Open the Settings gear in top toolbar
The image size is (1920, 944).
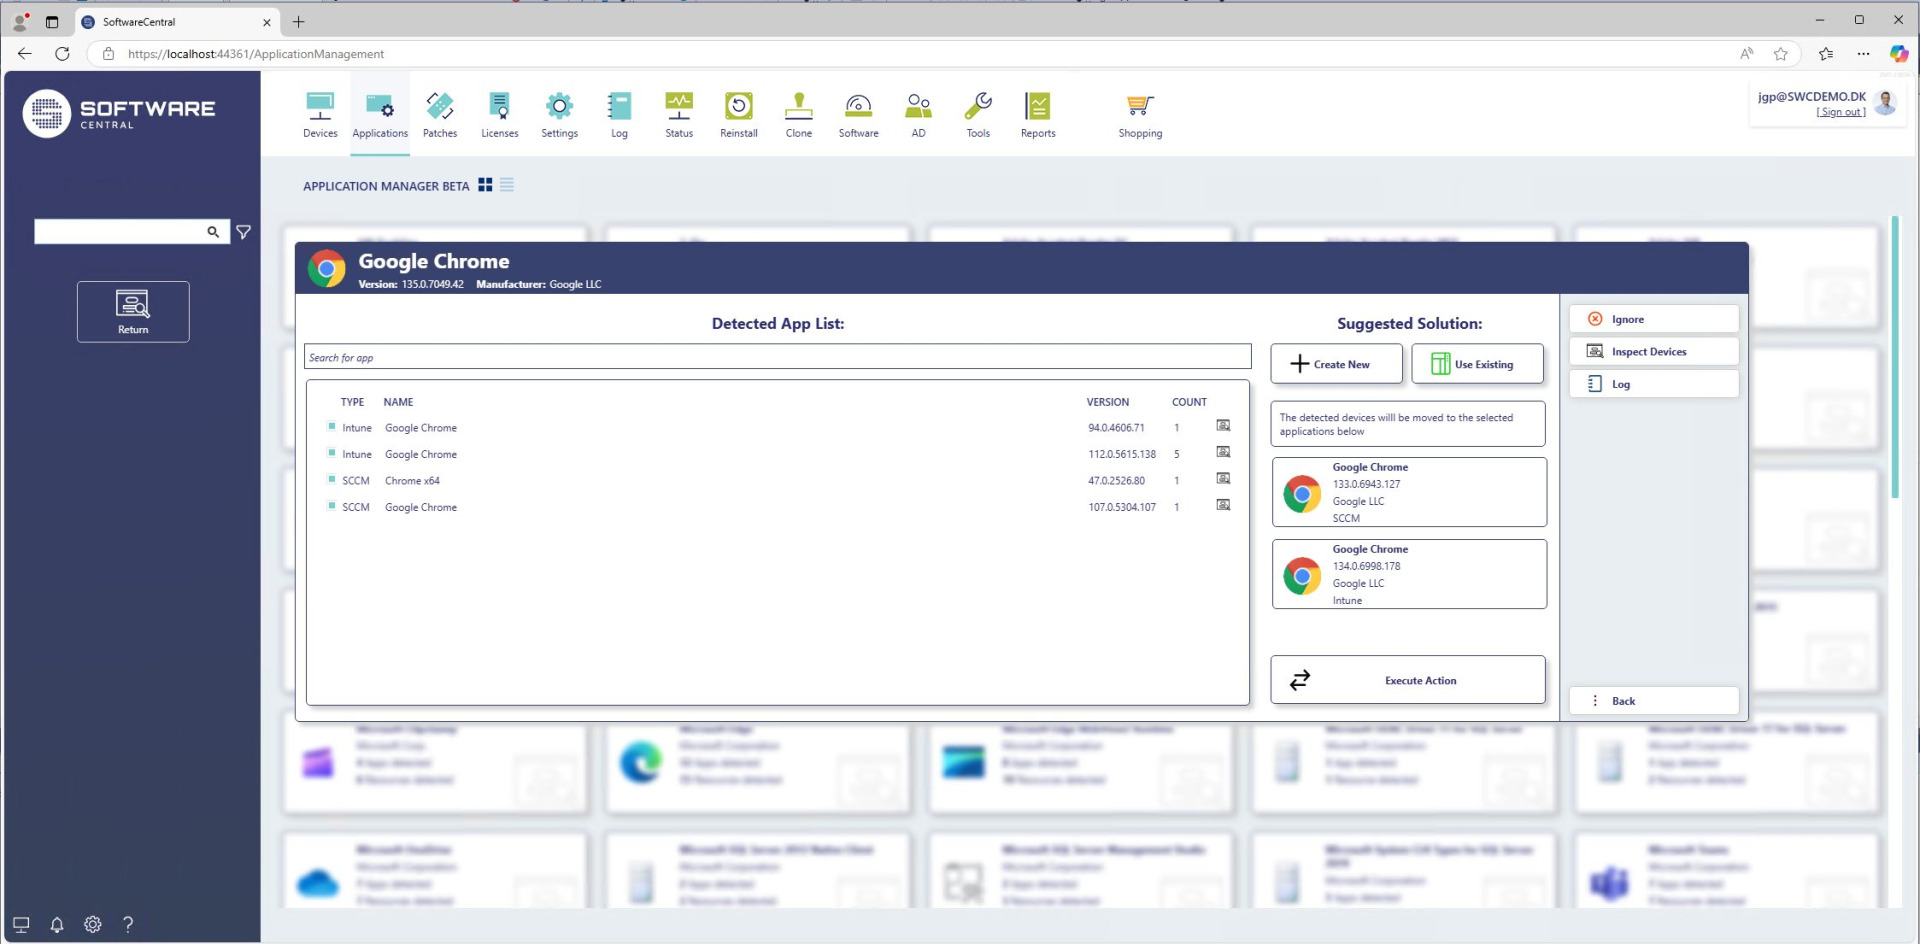click(x=559, y=114)
